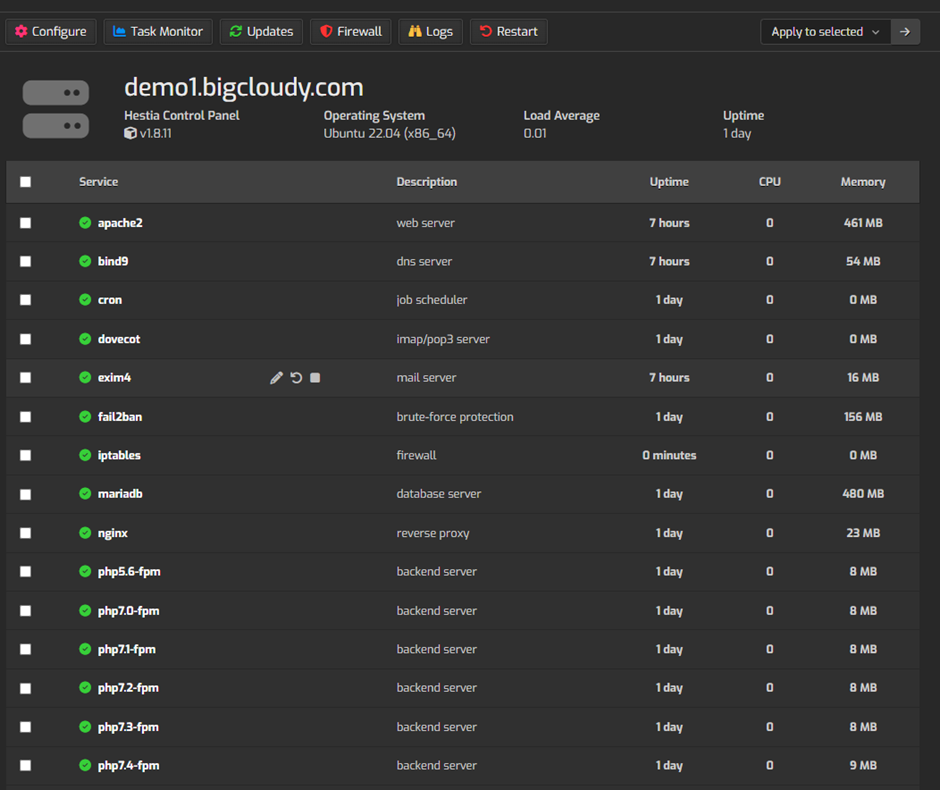Restart exim4 using the circular arrow icon

295,378
